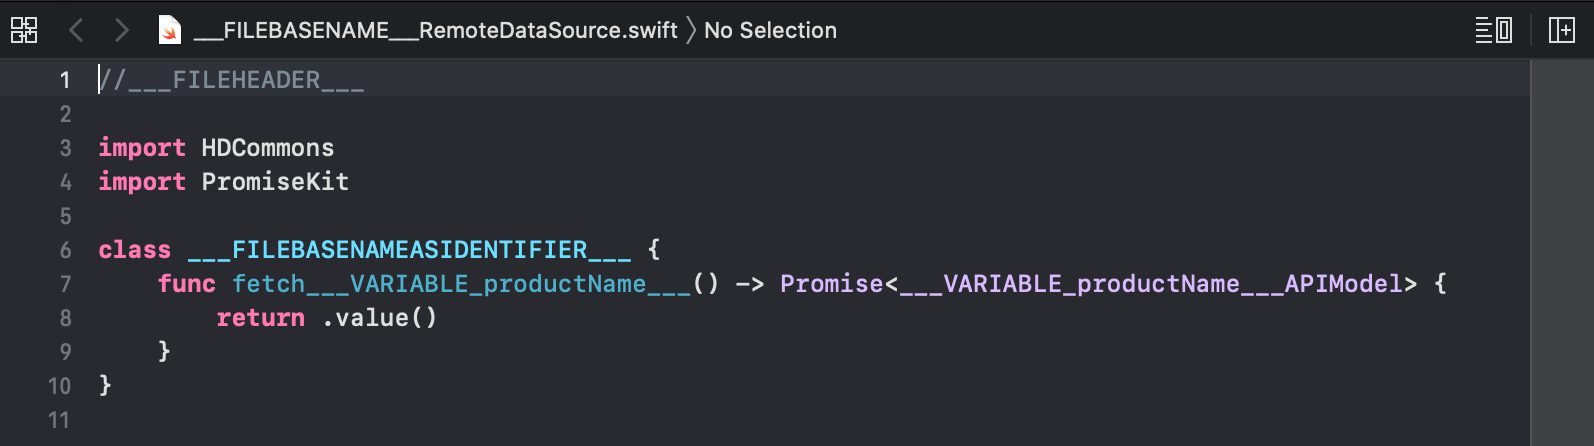Click line number 6 in the gutter
The image size is (1594, 446).
[x=65, y=250]
